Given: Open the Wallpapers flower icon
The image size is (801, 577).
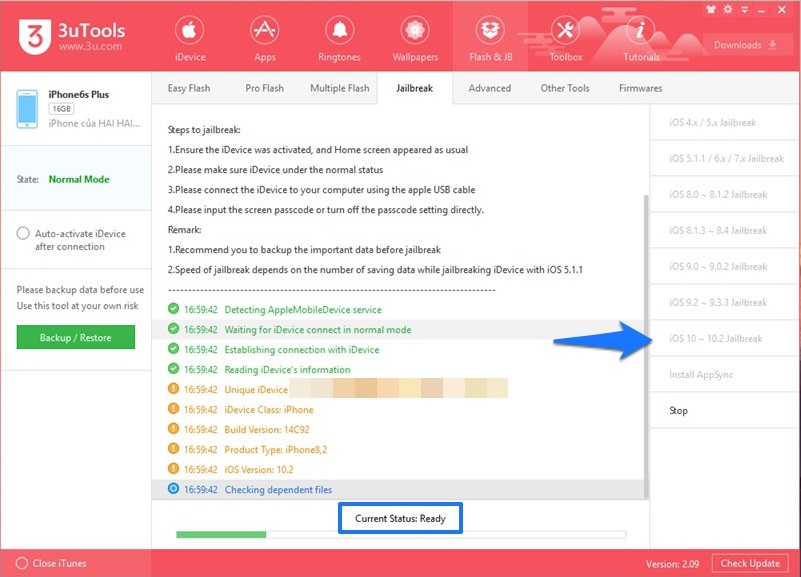Looking at the screenshot, I should tap(415, 30).
